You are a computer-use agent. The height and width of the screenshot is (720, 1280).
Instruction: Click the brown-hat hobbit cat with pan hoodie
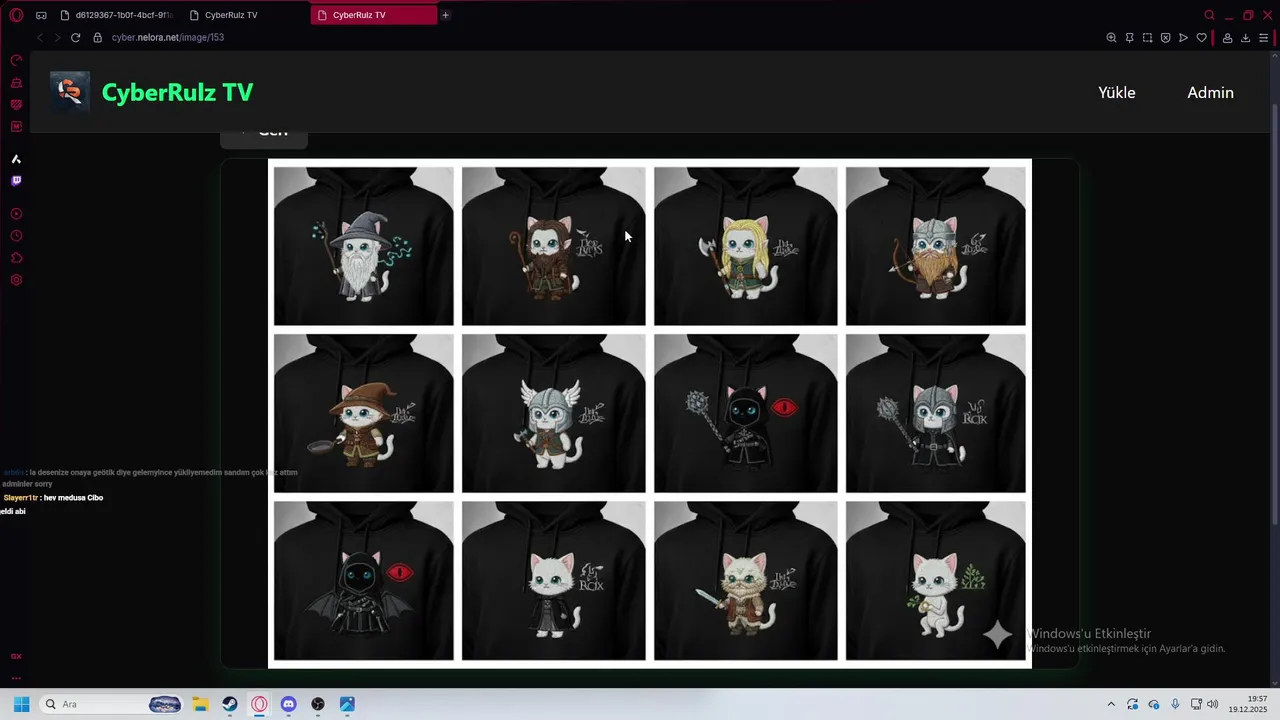click(363, 413)
